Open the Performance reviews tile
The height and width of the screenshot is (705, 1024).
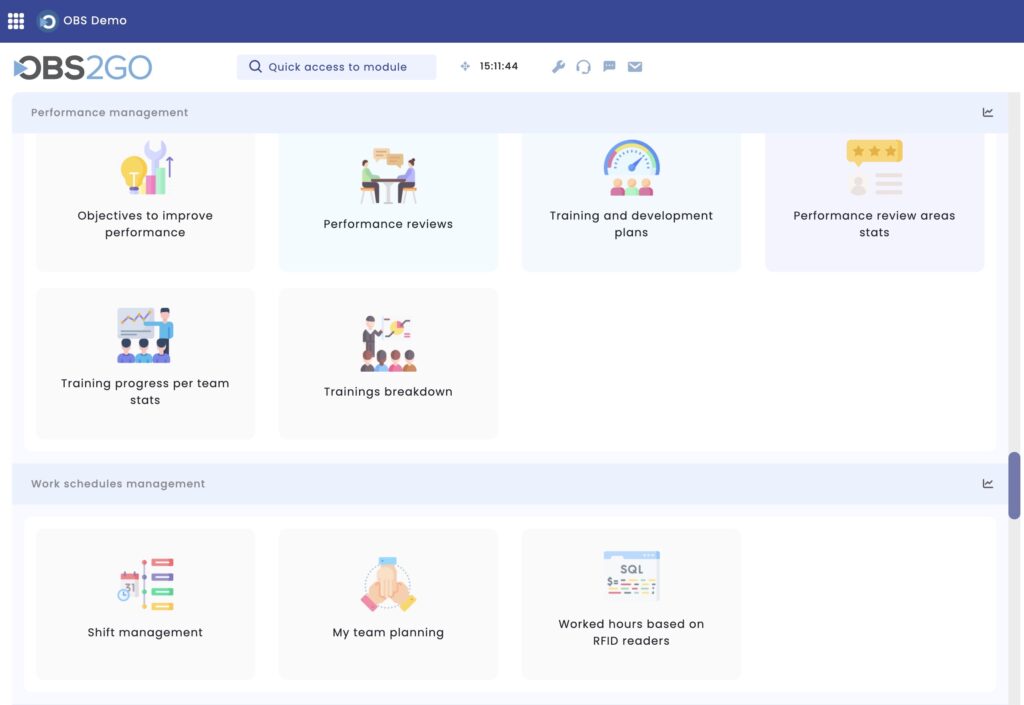[x=388, y=202]
